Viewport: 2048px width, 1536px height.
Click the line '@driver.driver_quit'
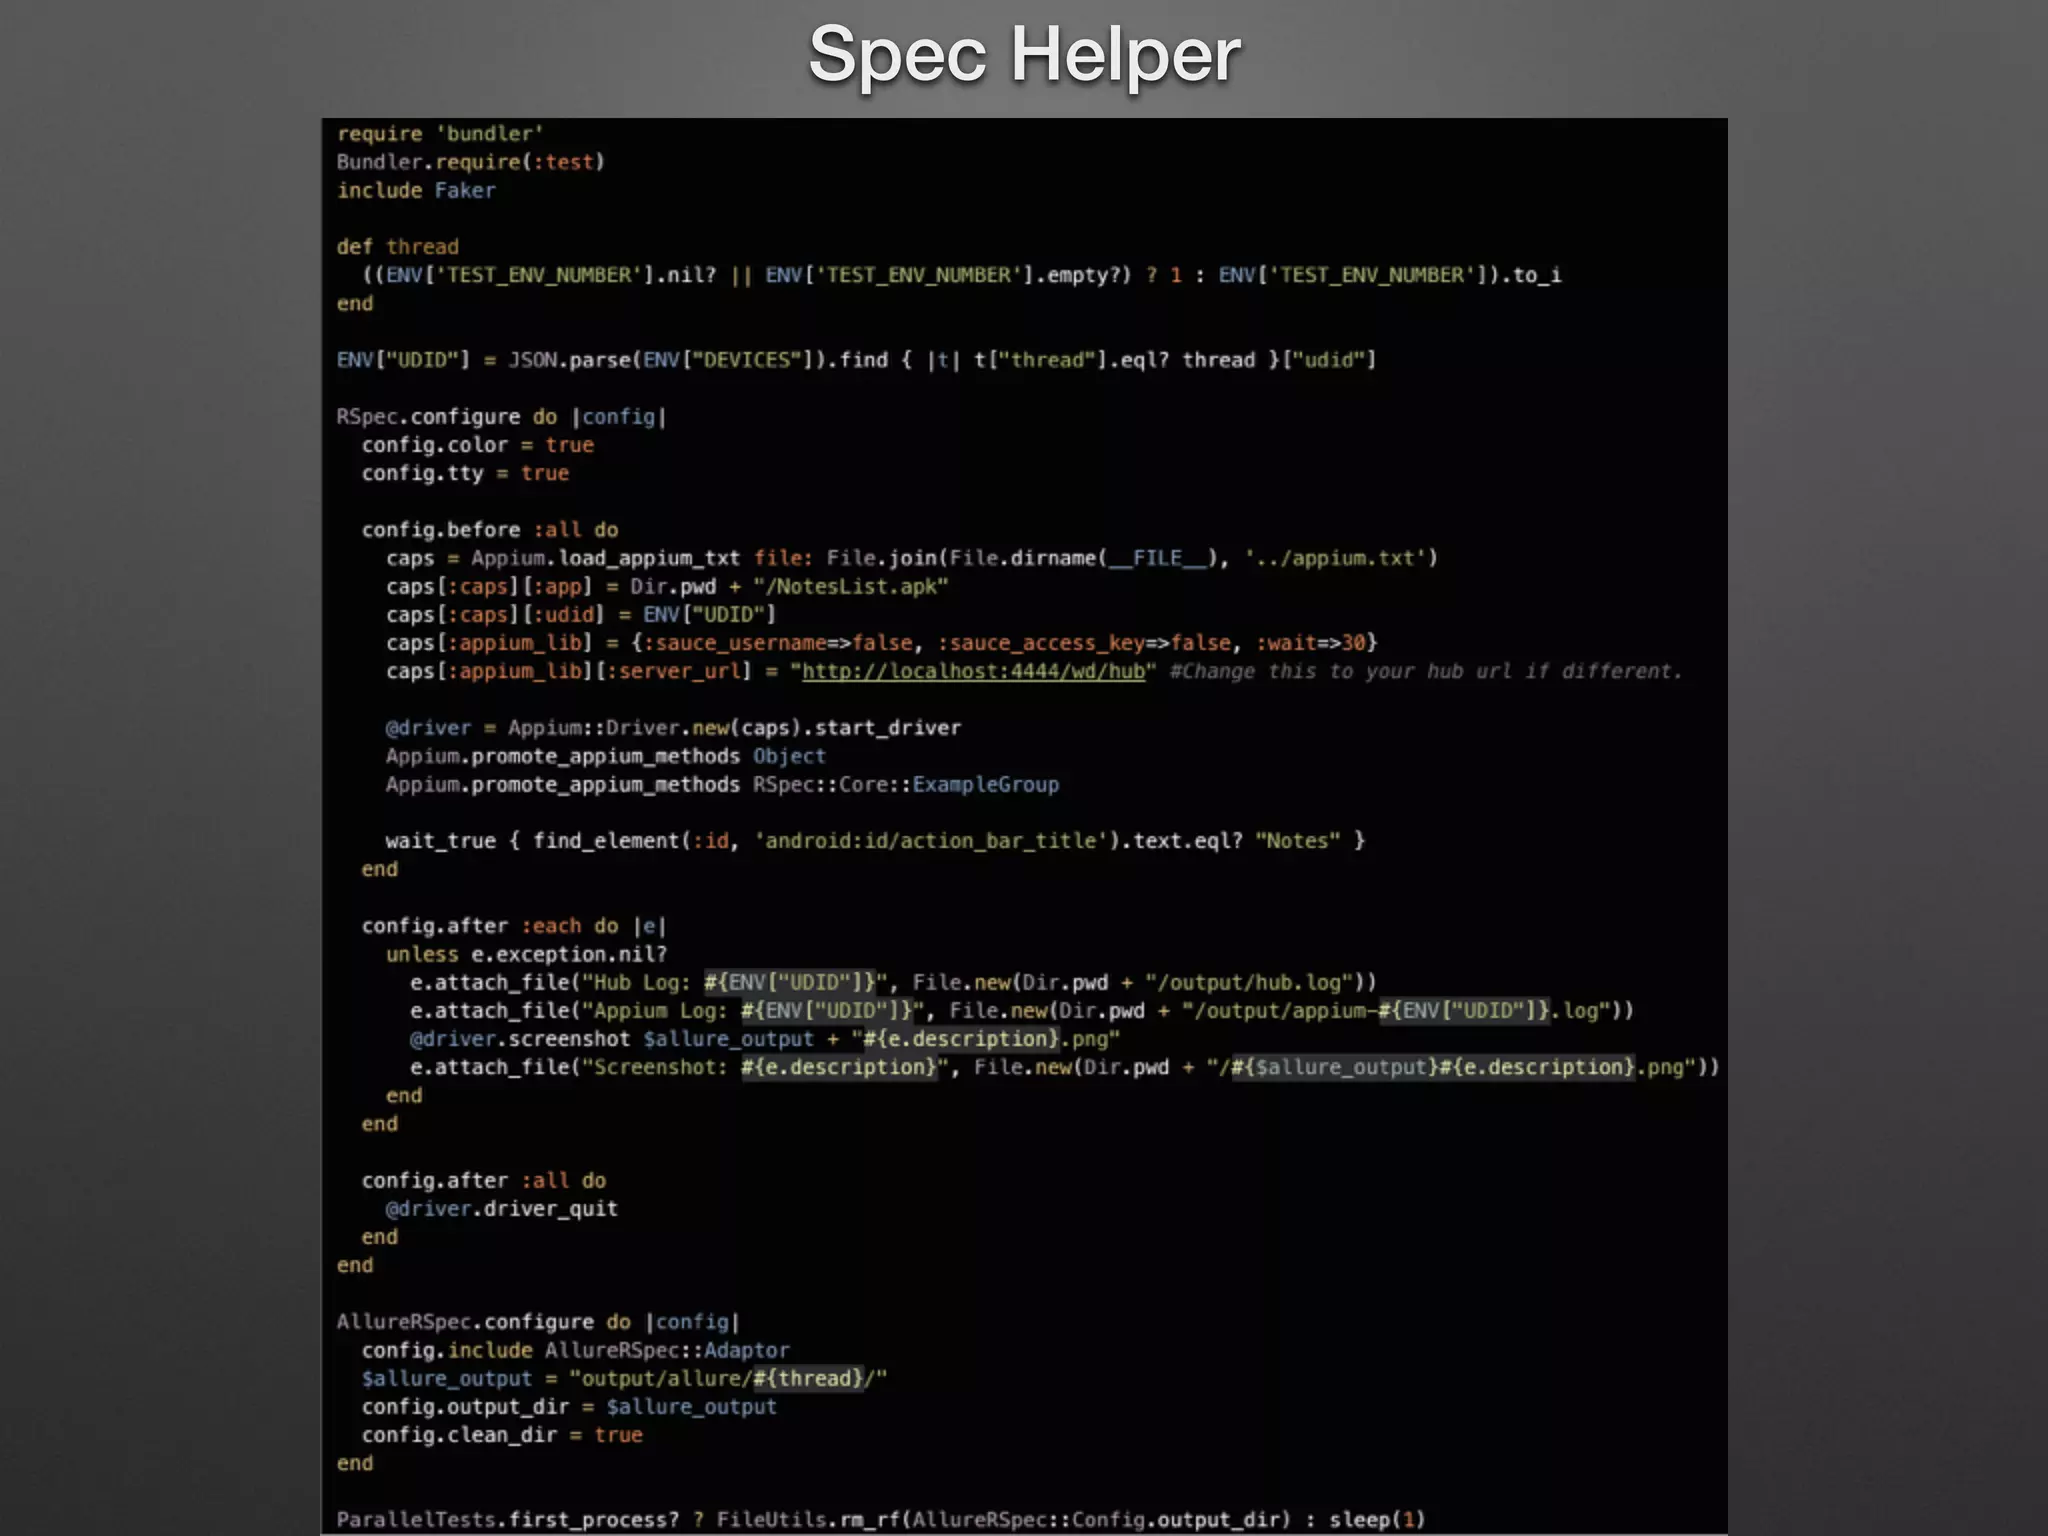[502, 1209]
